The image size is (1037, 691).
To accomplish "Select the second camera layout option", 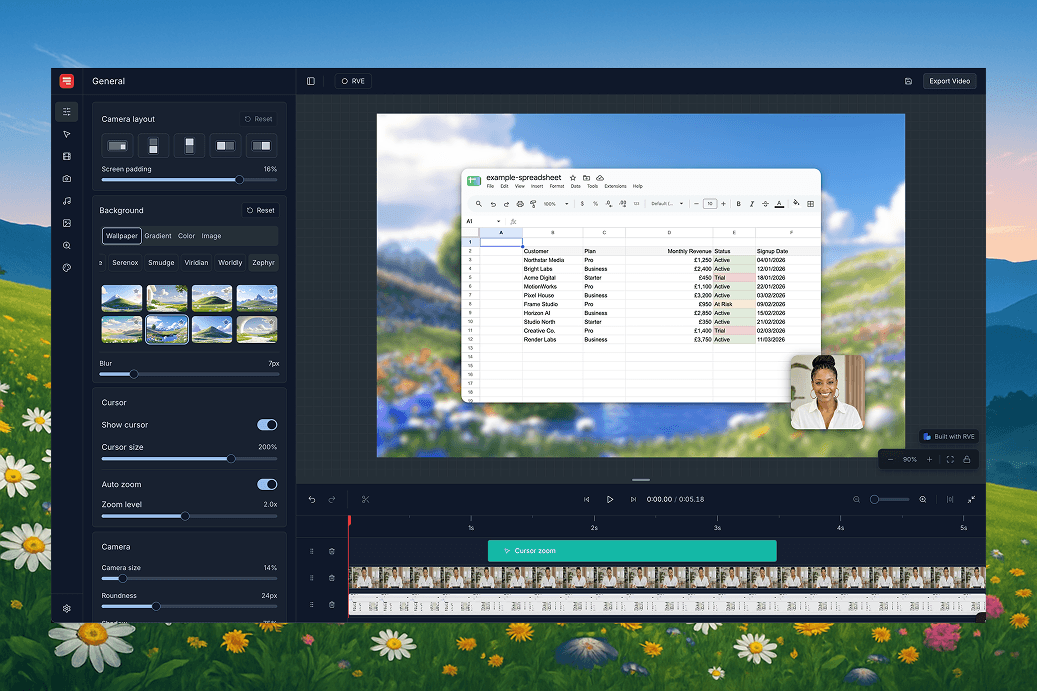I will coord(153,145).
